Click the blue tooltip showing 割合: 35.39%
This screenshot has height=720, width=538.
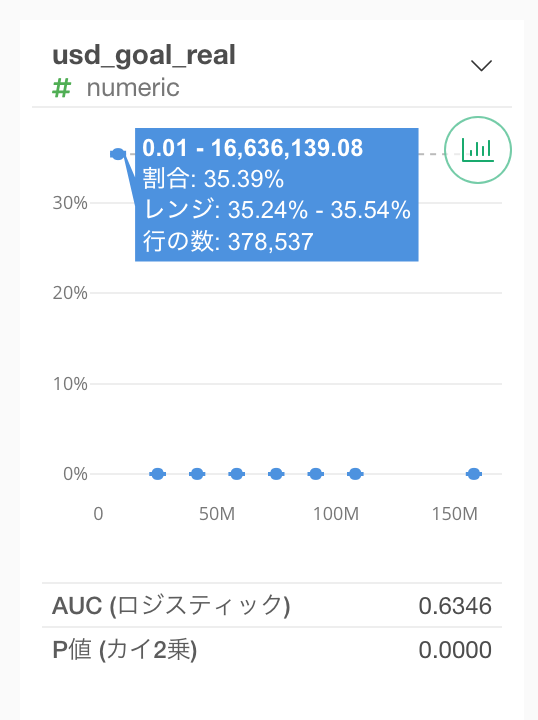(276, 195)
